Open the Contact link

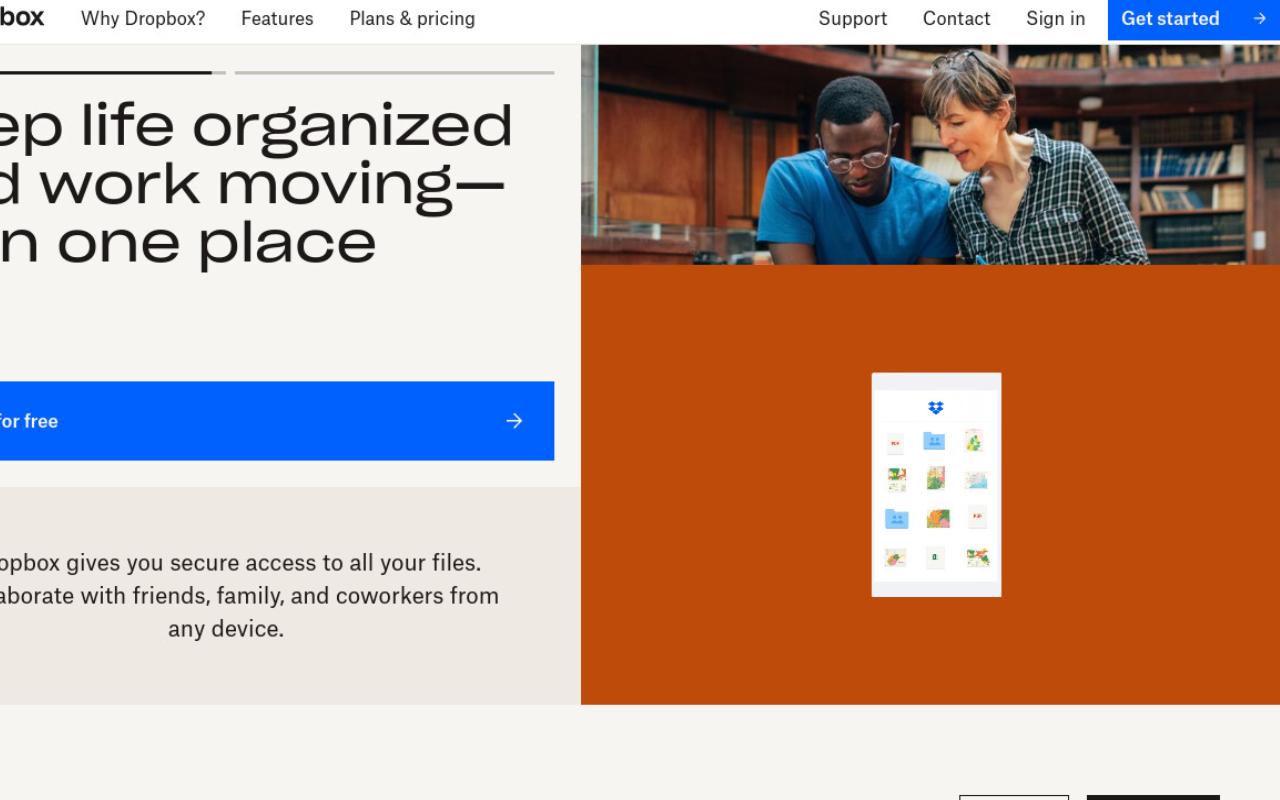[956, 19]
